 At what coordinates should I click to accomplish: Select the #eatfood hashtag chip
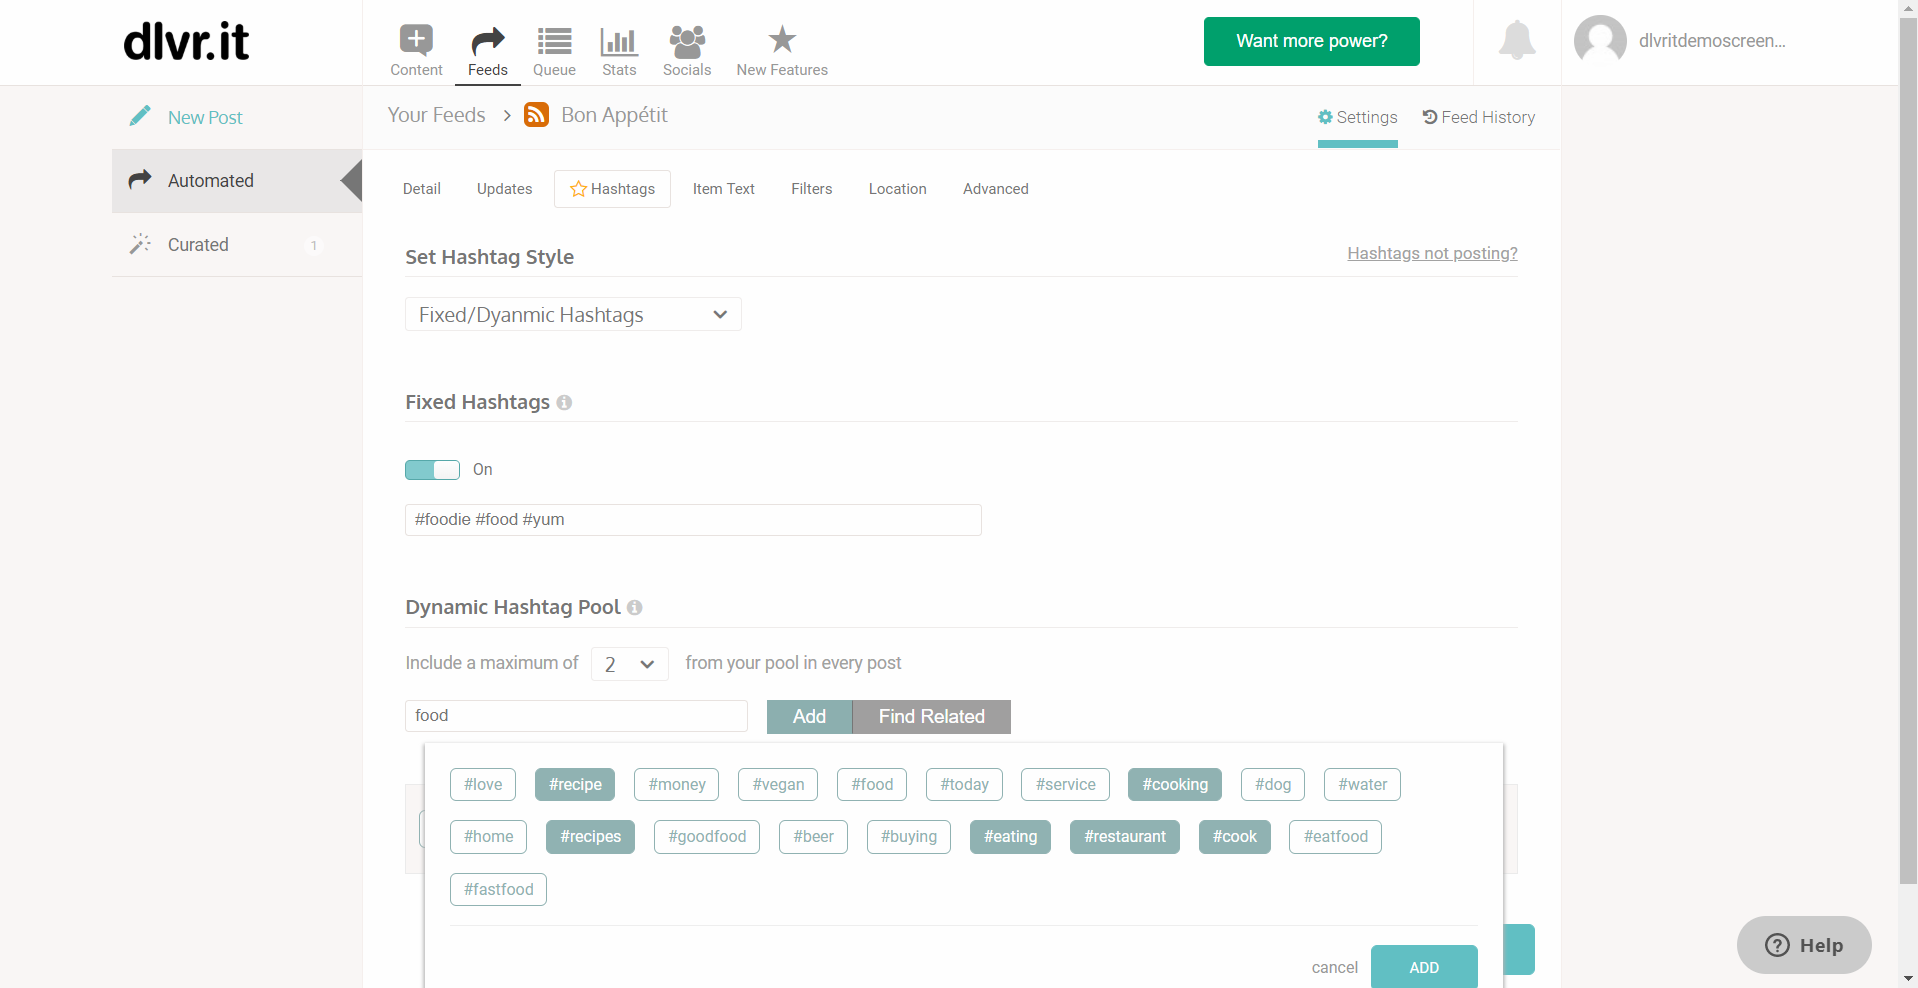pos(1336,837)
